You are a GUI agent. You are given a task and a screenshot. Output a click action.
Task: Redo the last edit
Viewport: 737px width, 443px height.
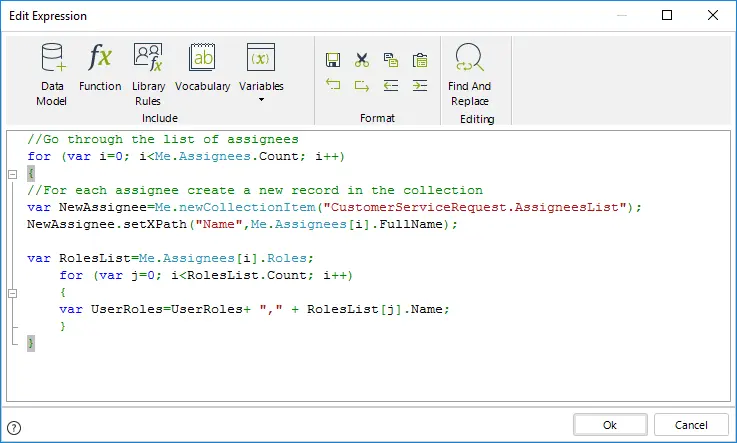point(361,85)
